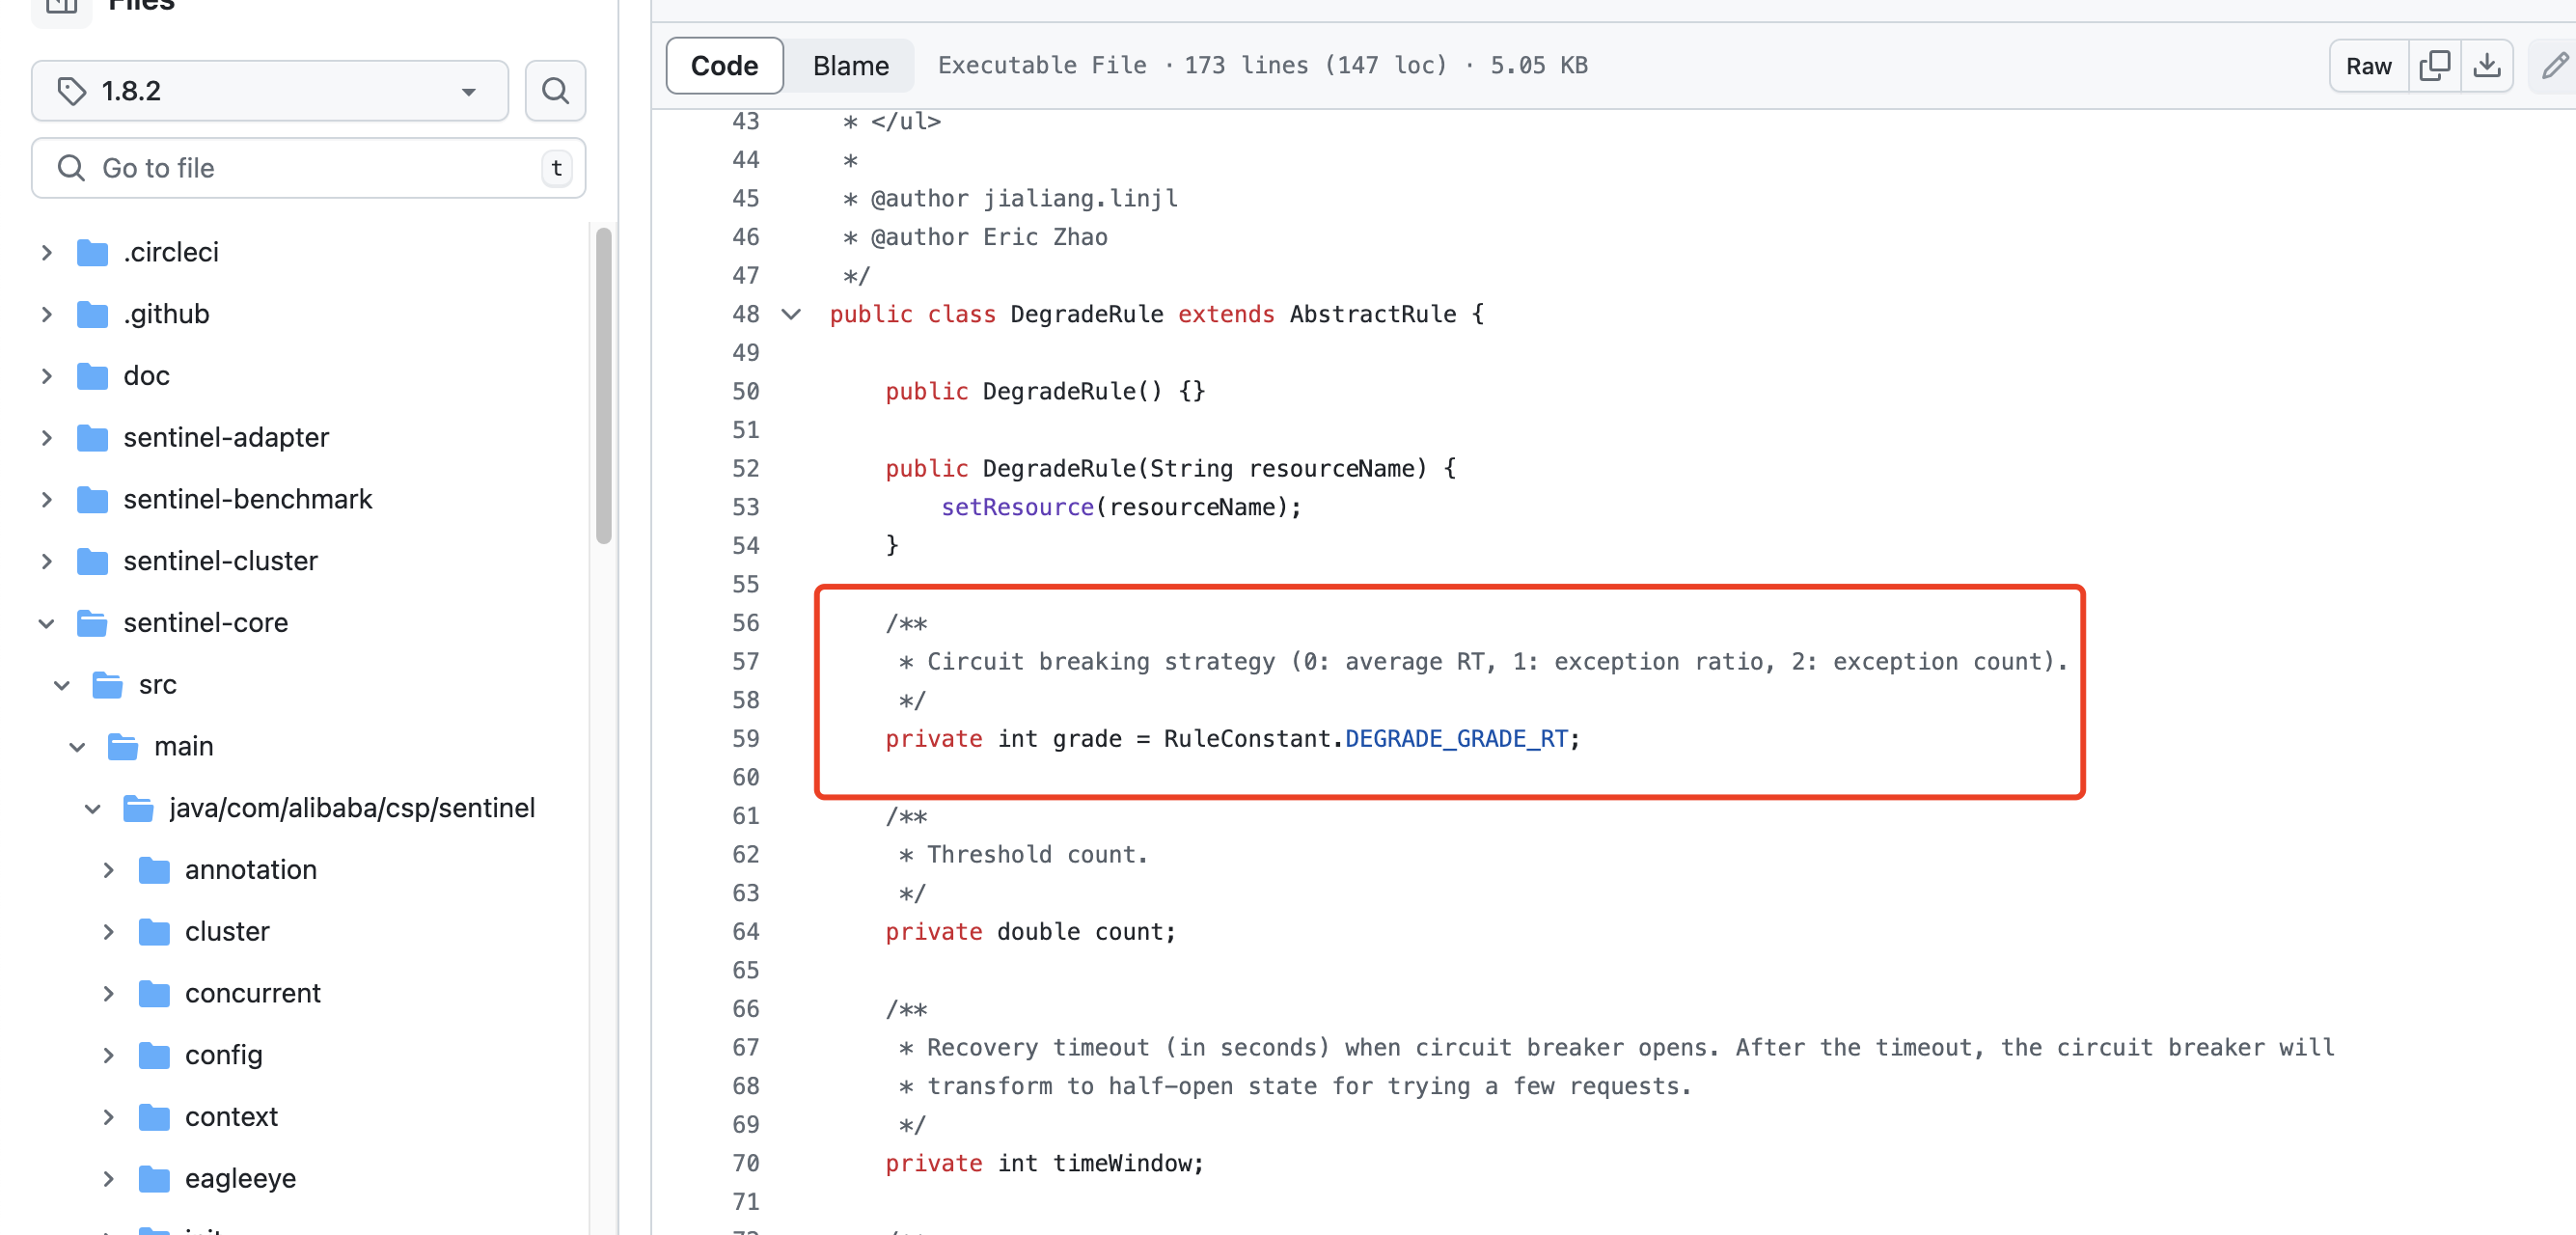Expand the config folder chevron
Viewport: 2576px width, 1235px height.
(108, 1055)
